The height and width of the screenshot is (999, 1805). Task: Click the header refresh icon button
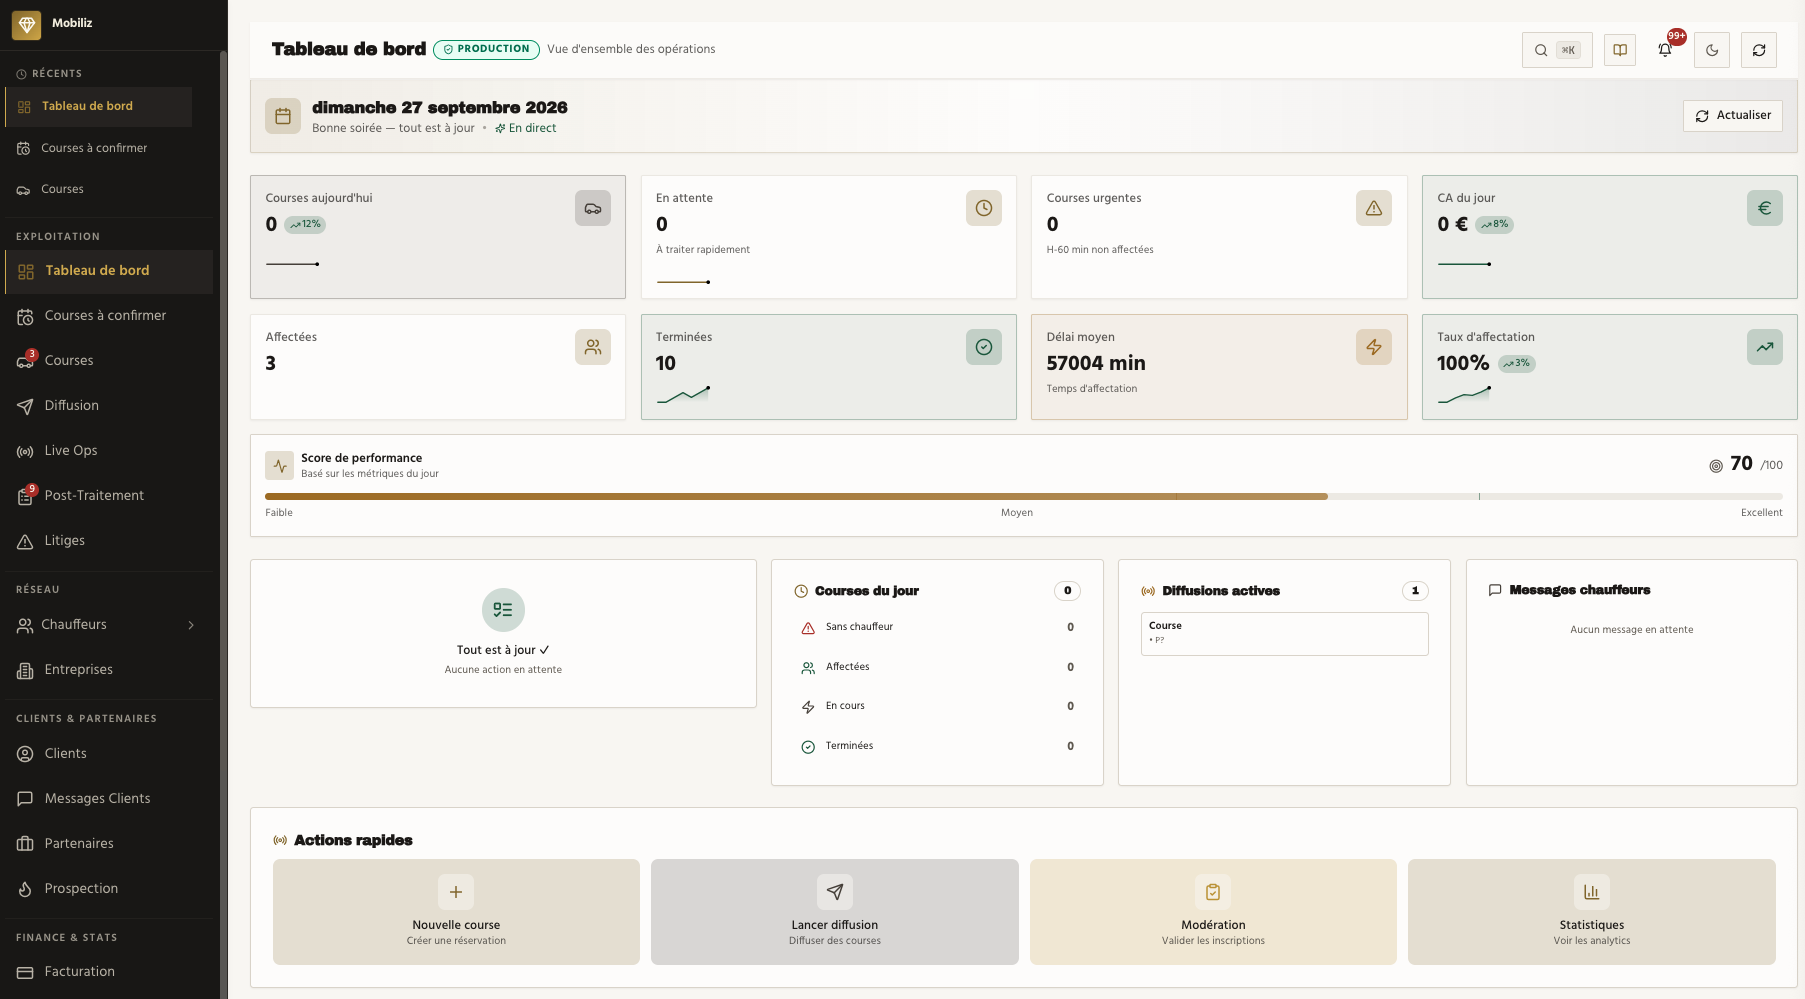1759,50
